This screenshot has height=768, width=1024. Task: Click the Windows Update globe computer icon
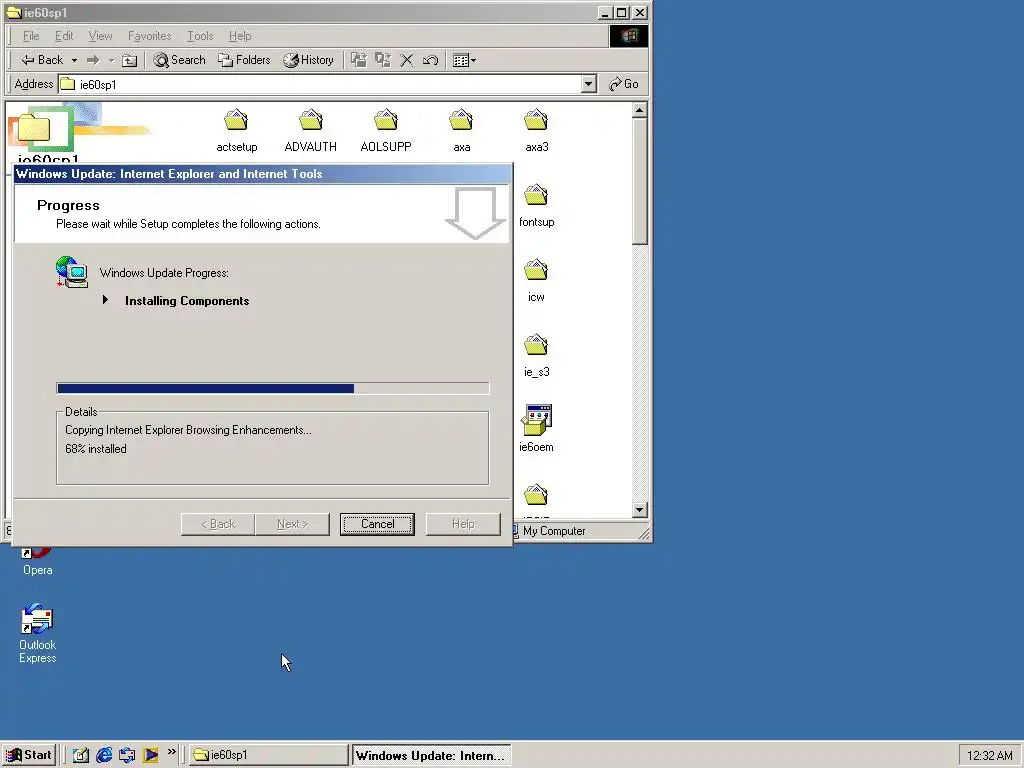[x=72, y=272]
